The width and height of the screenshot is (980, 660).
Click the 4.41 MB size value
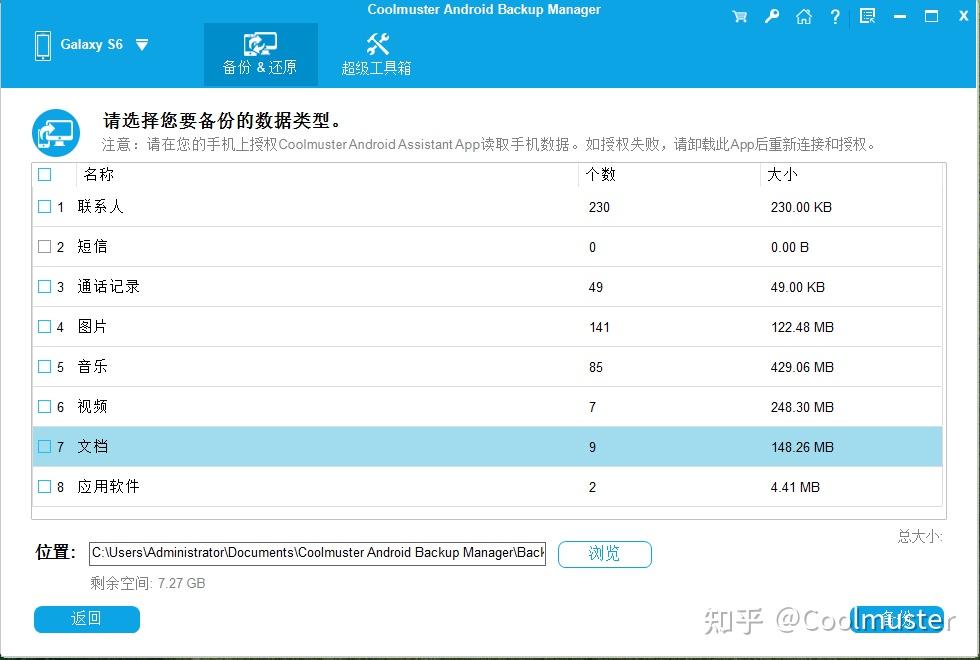pos(795,488)
